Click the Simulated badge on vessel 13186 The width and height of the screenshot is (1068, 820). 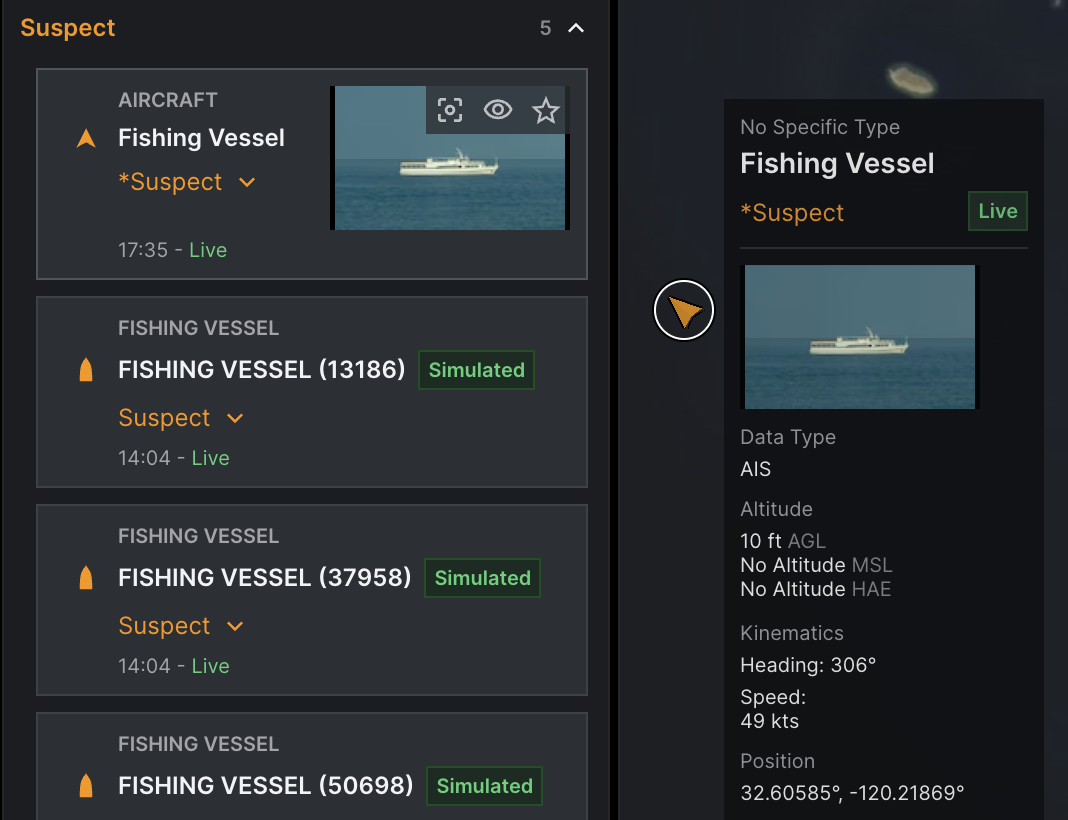pyautogui.click(x=476, y=370)
